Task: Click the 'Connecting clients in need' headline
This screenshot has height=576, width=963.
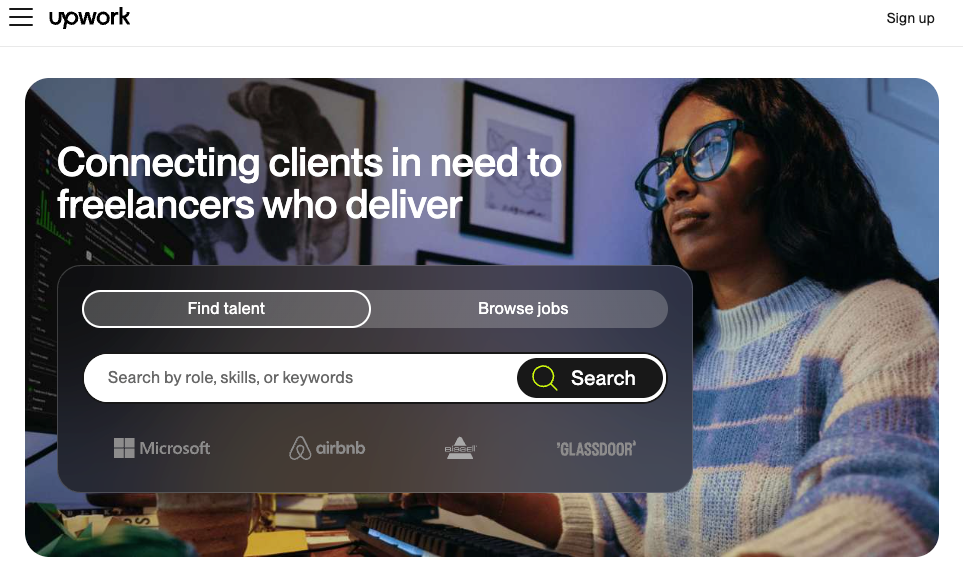Action: coord(309,183)
